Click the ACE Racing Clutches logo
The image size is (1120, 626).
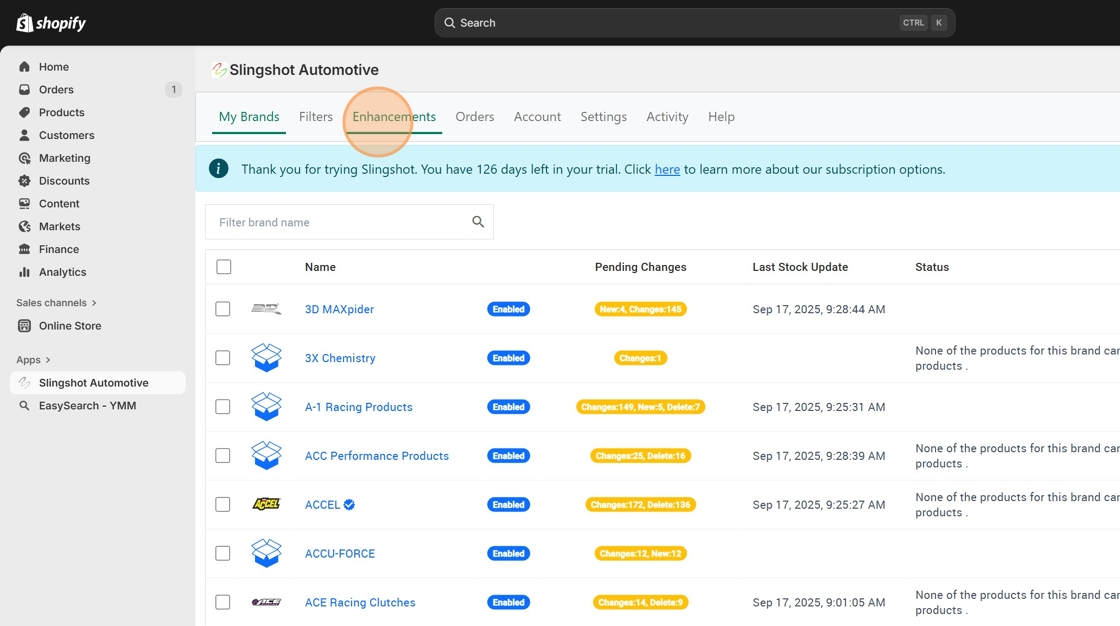[x=266, y=602]
